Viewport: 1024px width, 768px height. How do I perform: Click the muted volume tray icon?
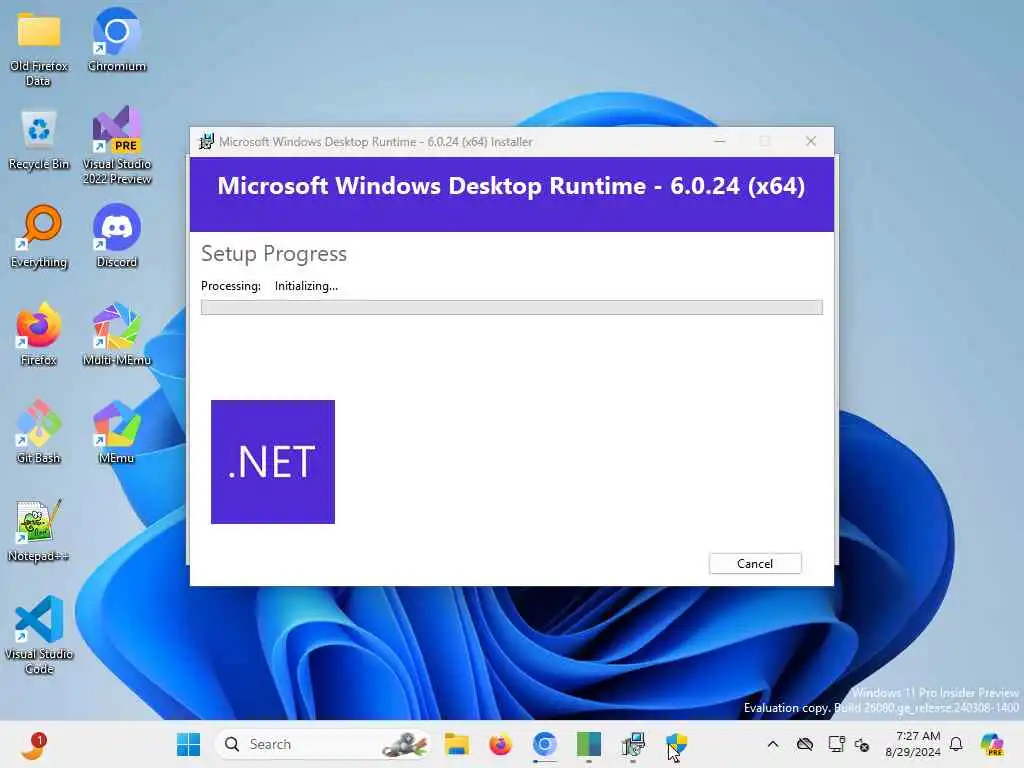pyautogui.click(x=862, y=744)
